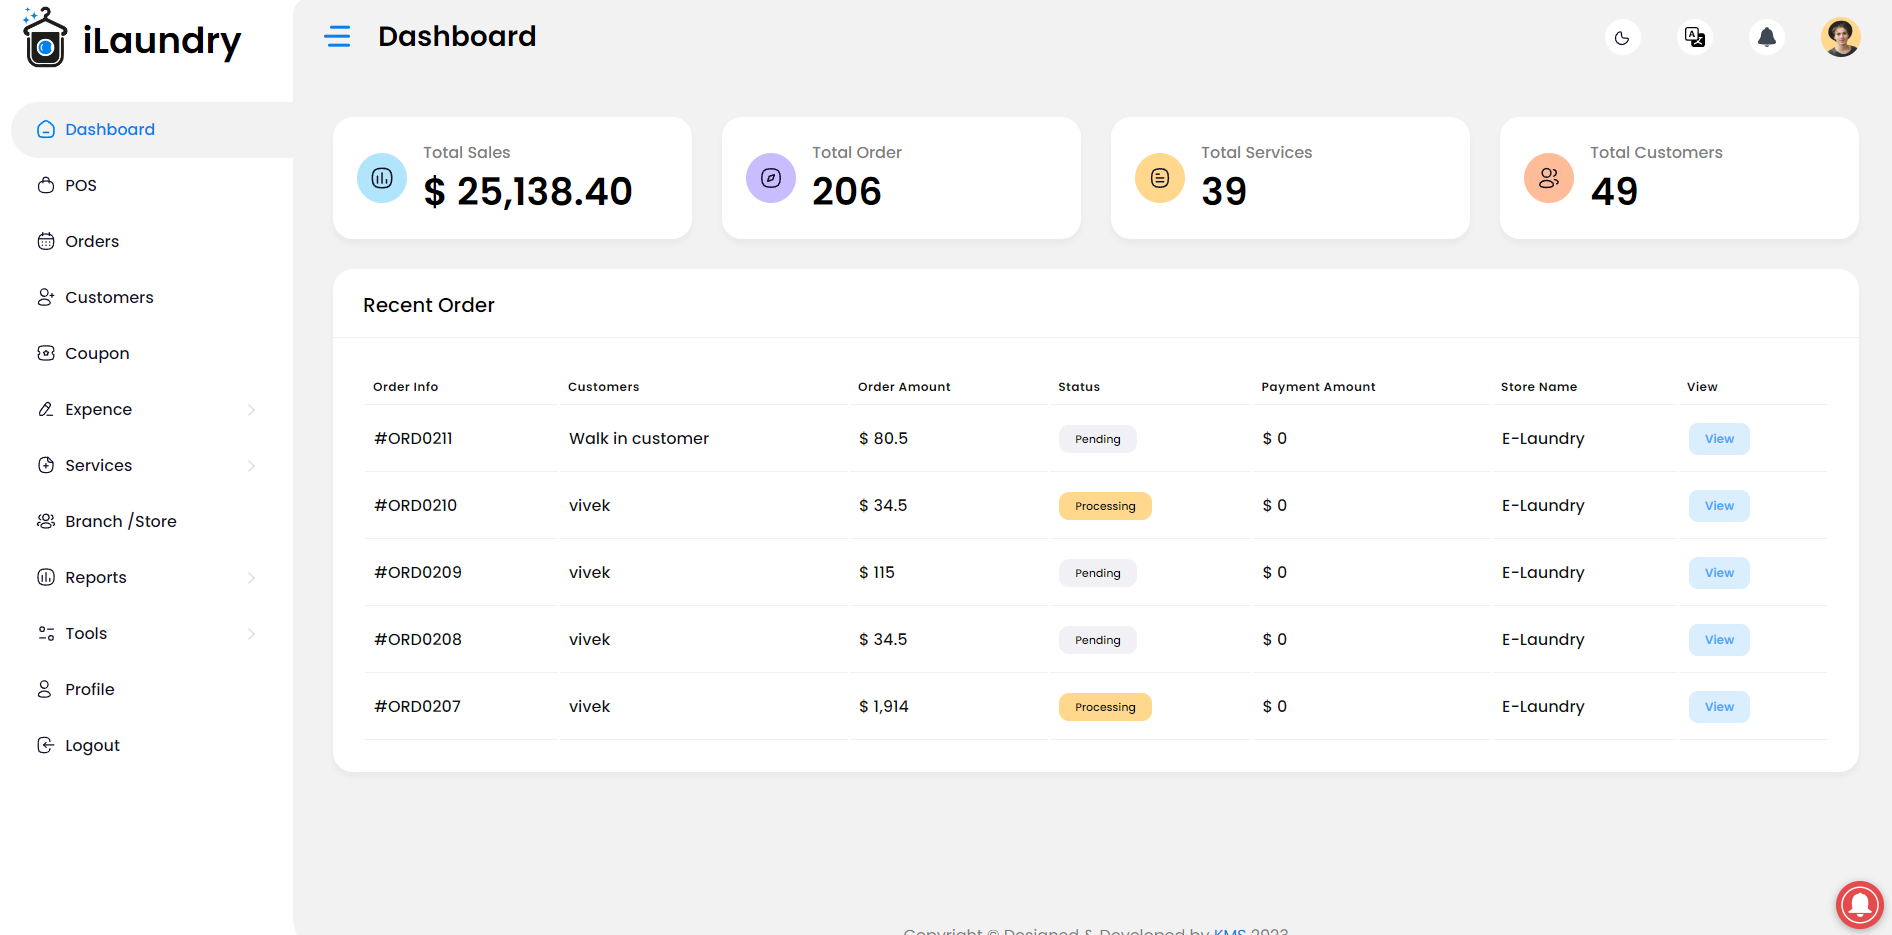Expand the Services submenu chevron

click(251, 466)
